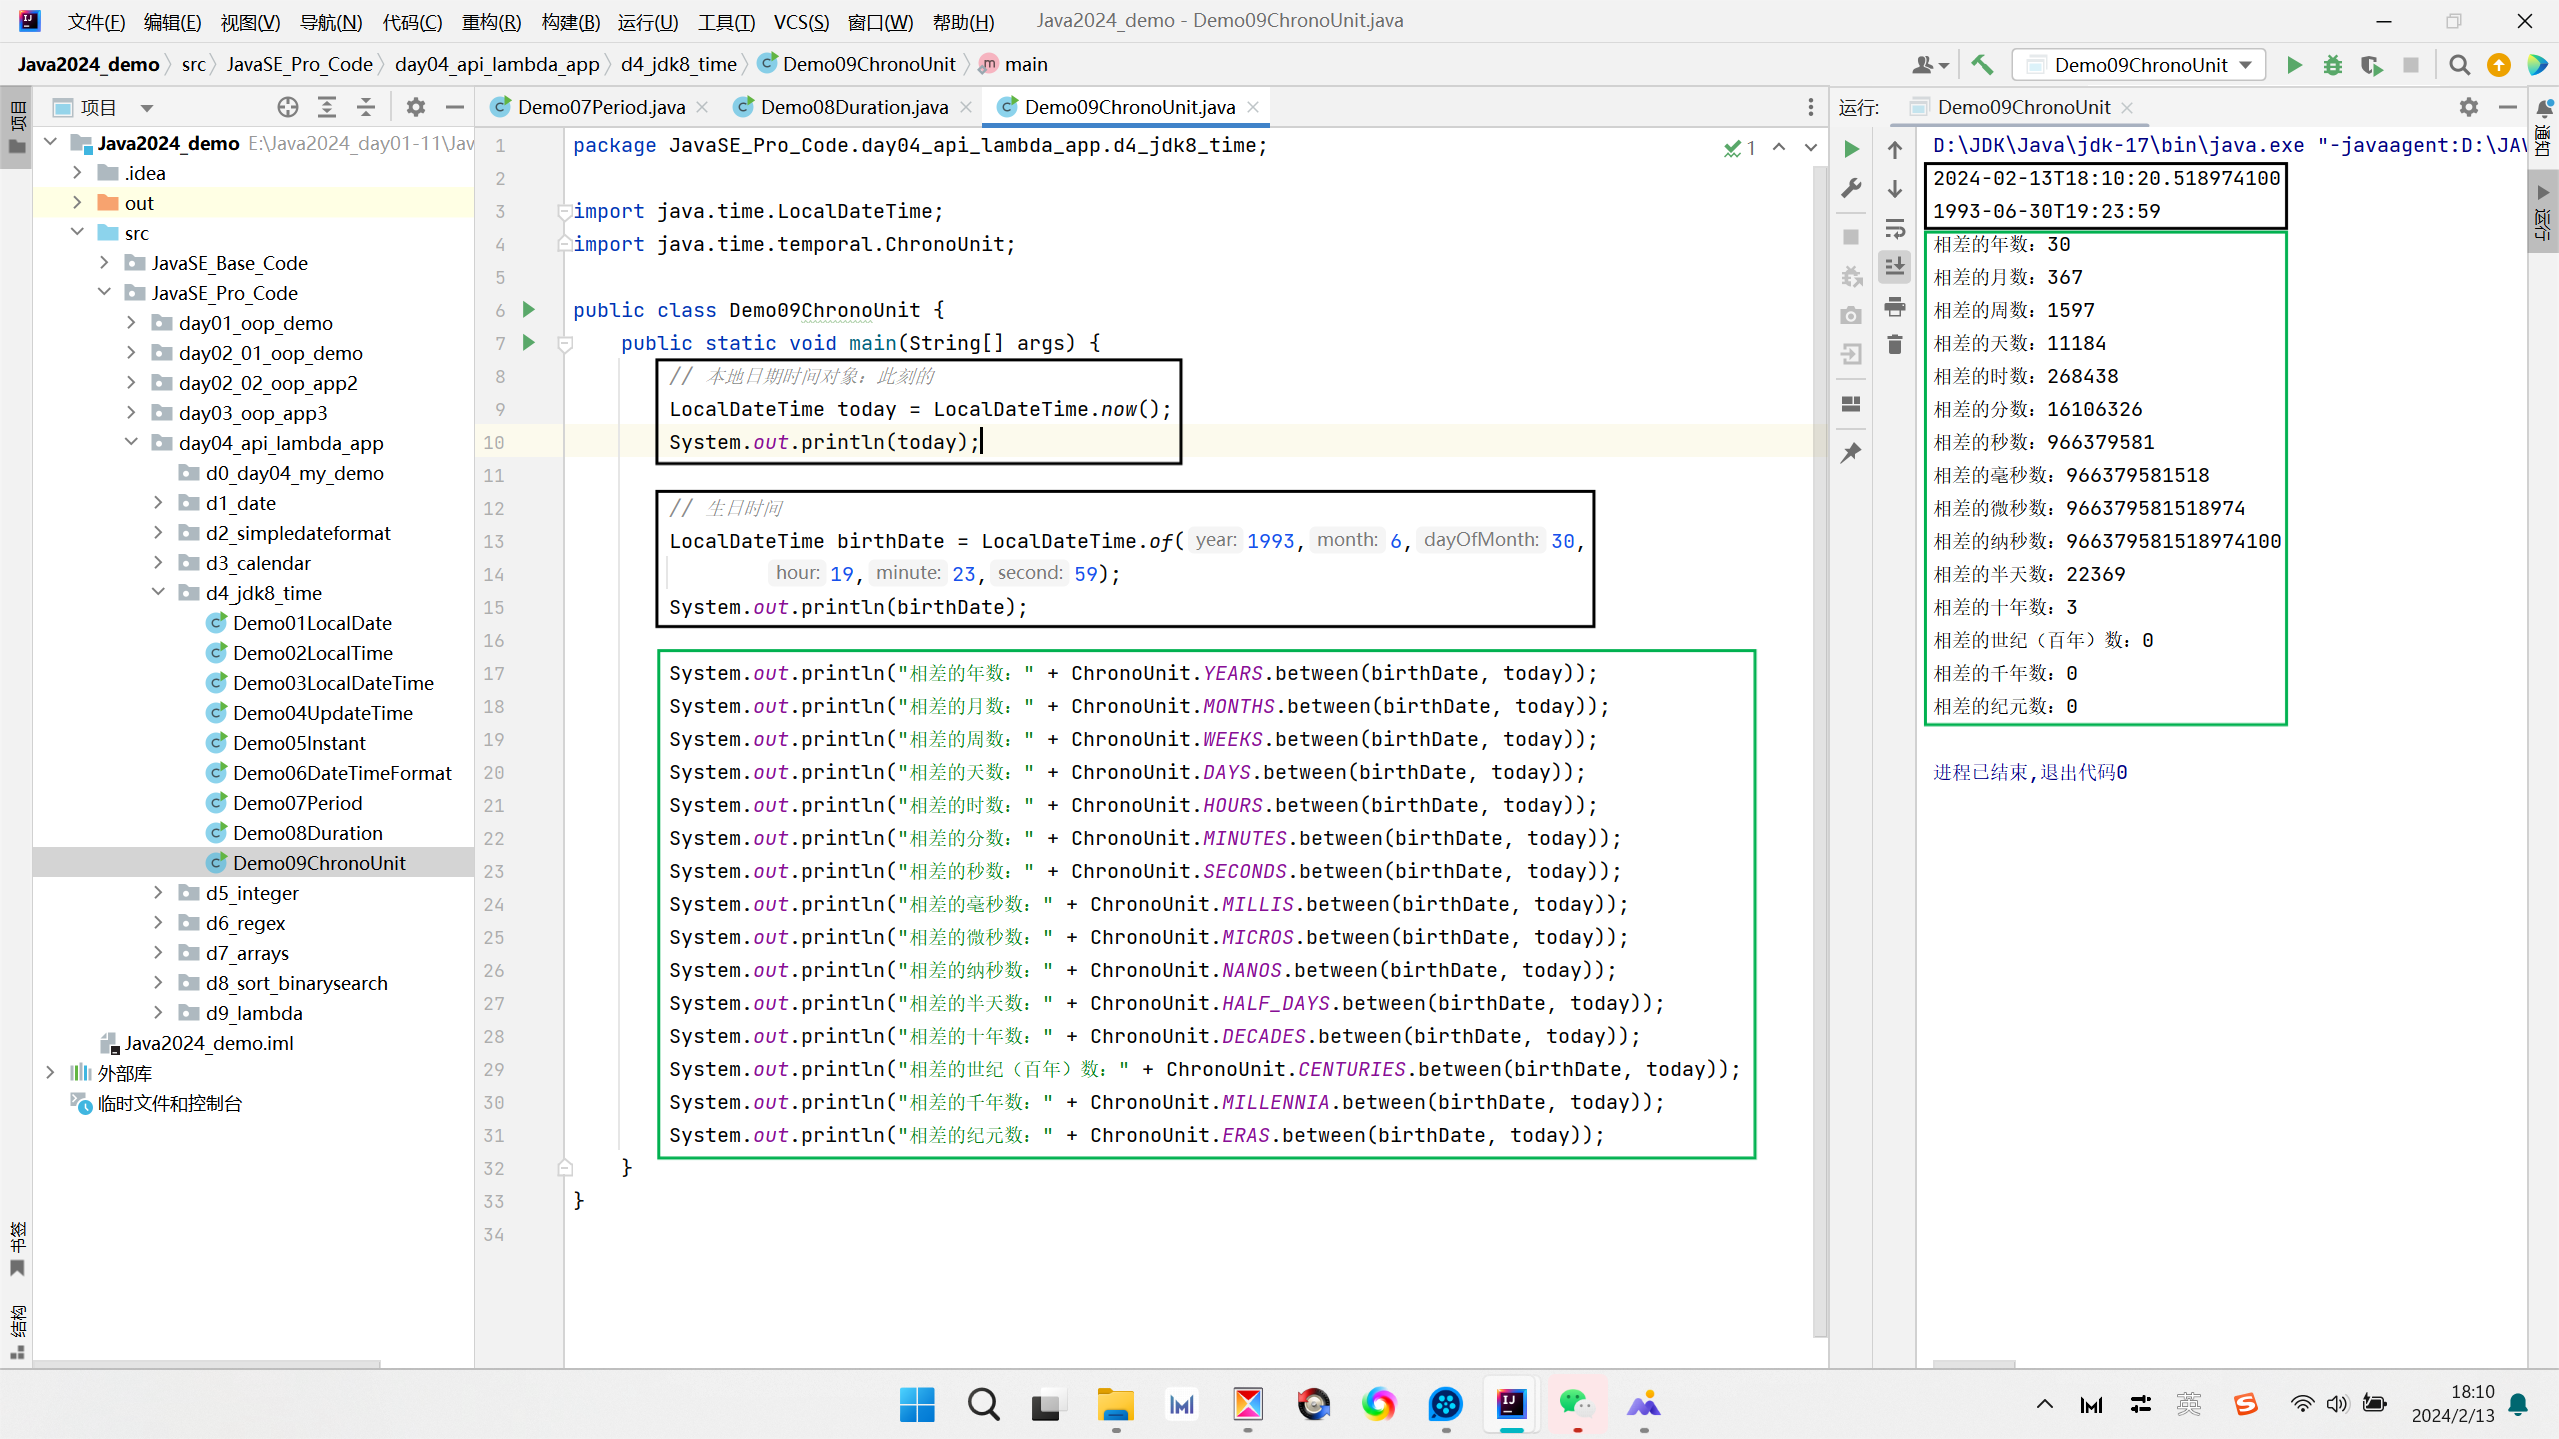
Task: Pin the run tab with pin icon
Action: click(1851, 453)
